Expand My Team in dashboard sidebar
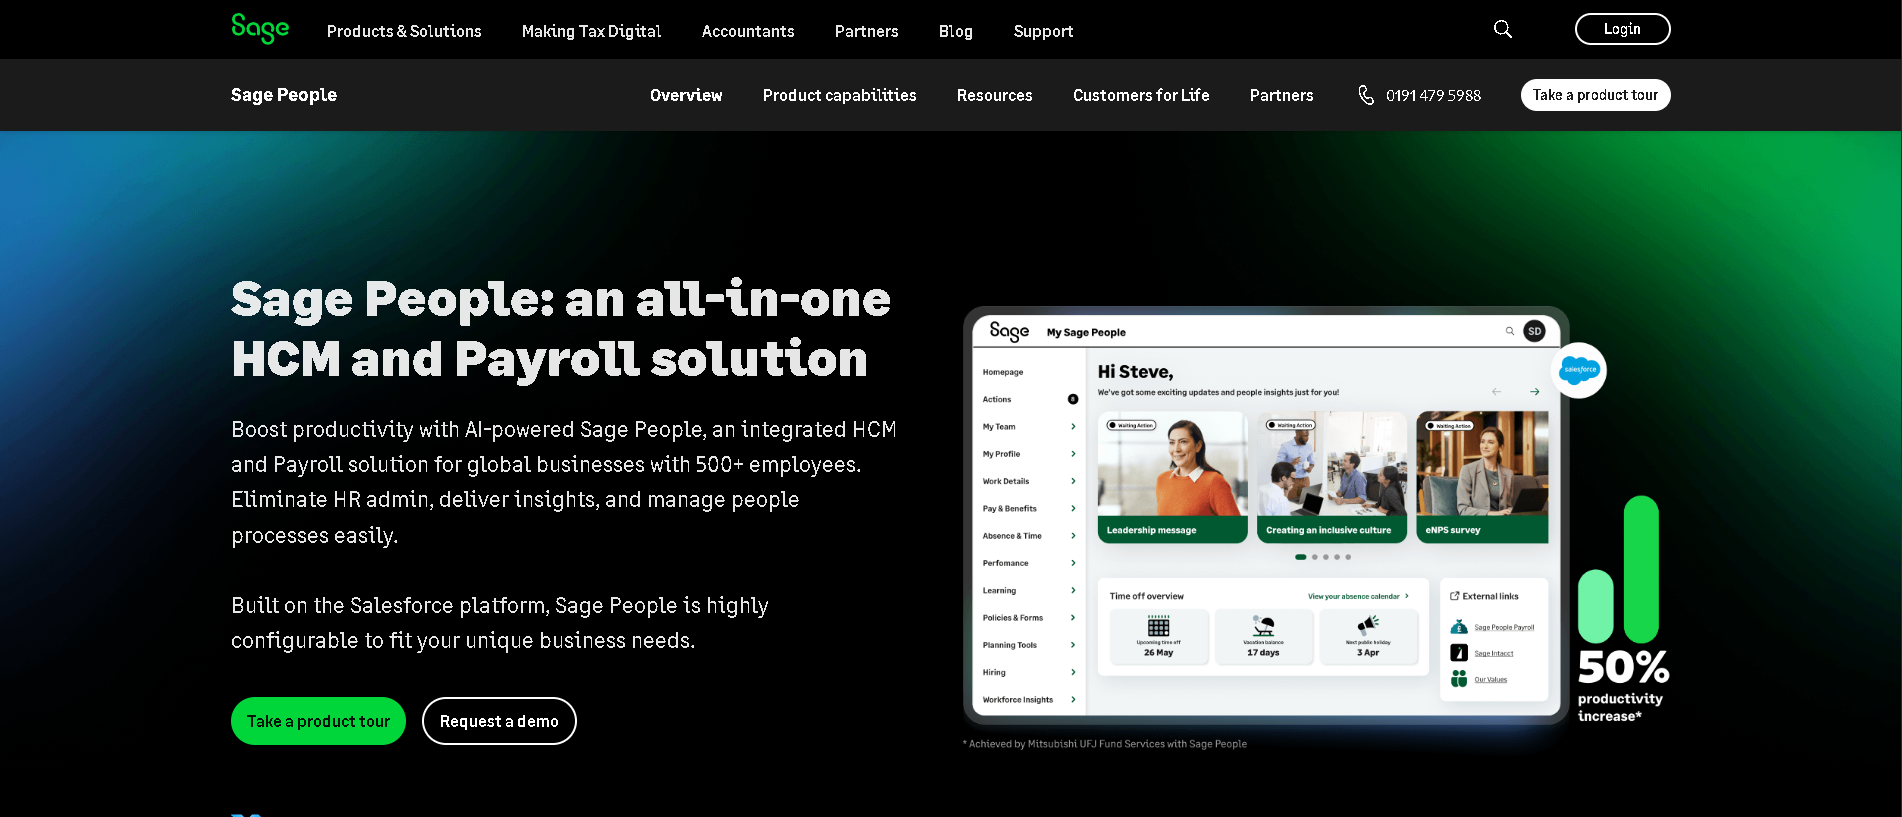This screenshot has width=1902, height=817. tap(1073, 426)
